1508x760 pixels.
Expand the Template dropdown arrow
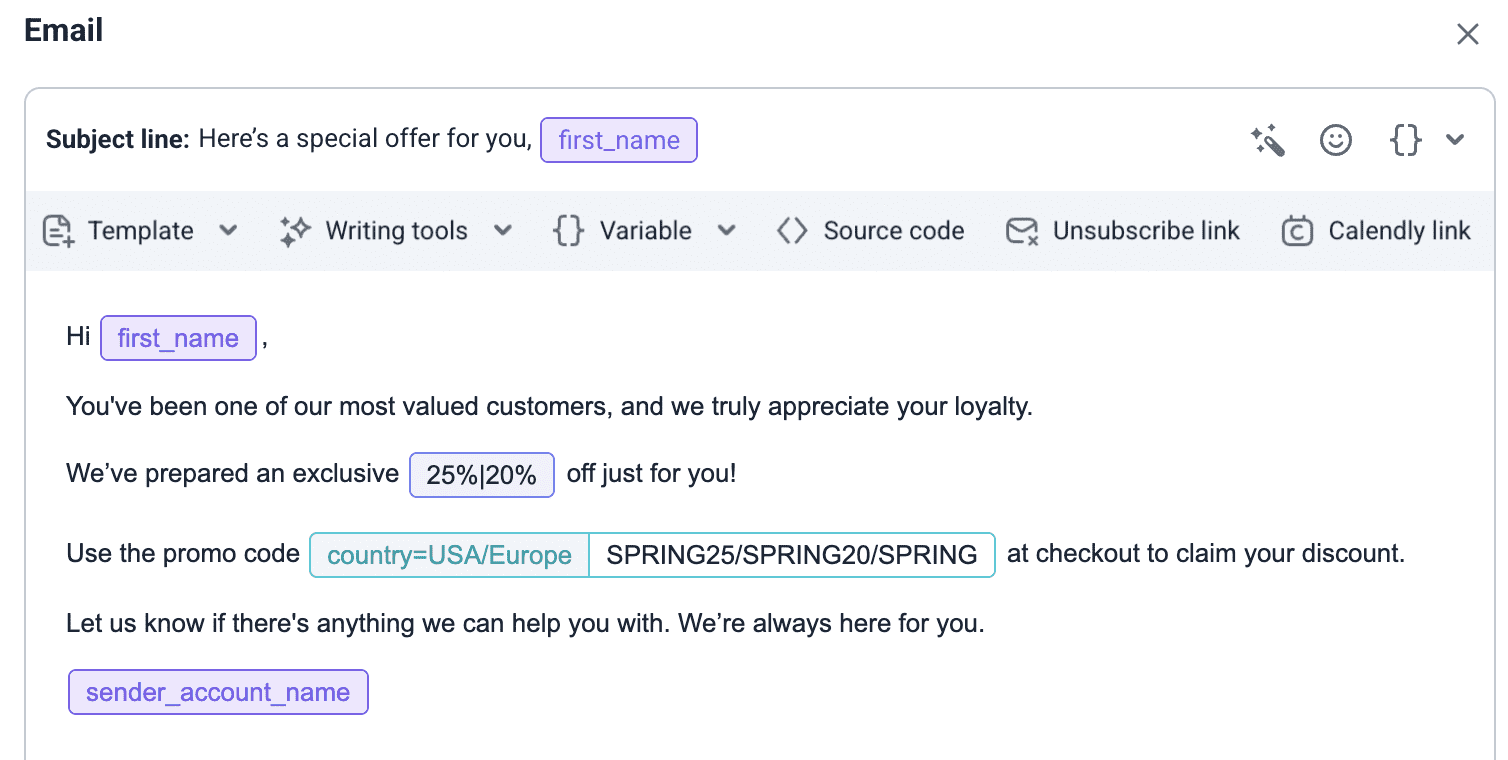pyautogui.click(x=228, y=231)
